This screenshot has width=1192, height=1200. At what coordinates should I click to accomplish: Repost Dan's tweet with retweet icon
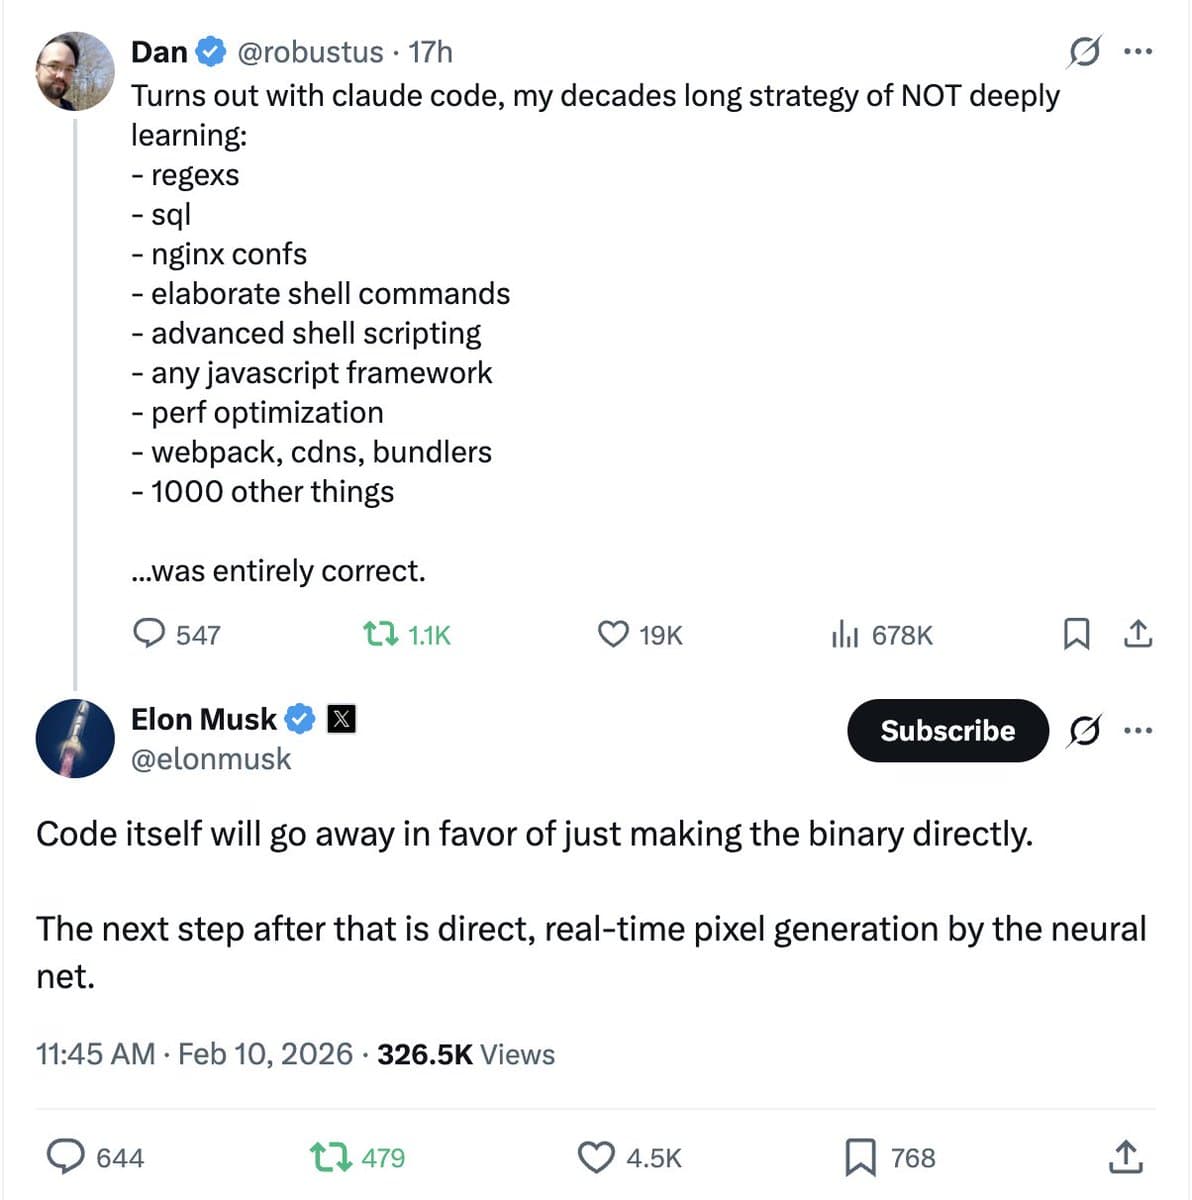point(379,634)
